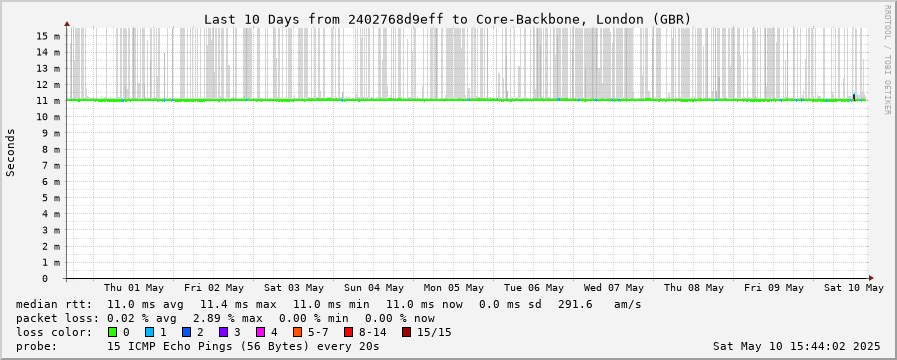This screenshot has height=360, width=897.
Task: Click the 'Seconds' y-axis label
Action: click(x=10, y=152)
